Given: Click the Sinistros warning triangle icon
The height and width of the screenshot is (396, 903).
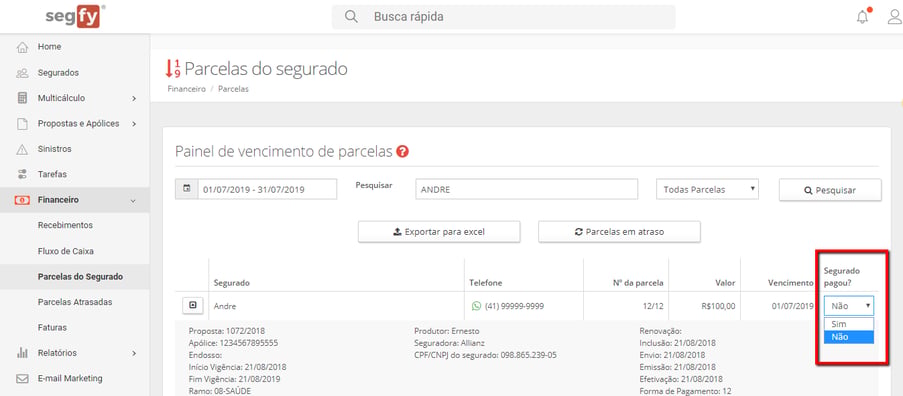Looking at the screenshot, I should (22, 149).
